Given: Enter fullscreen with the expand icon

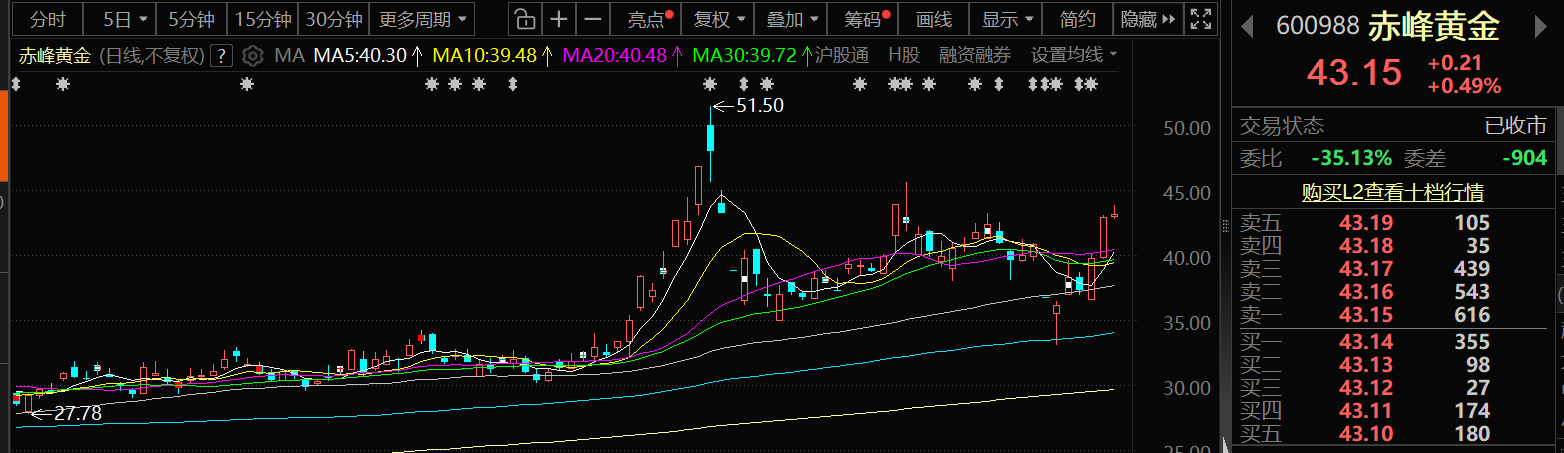Looking at the screenshot, I should [x=1201, y=19].
